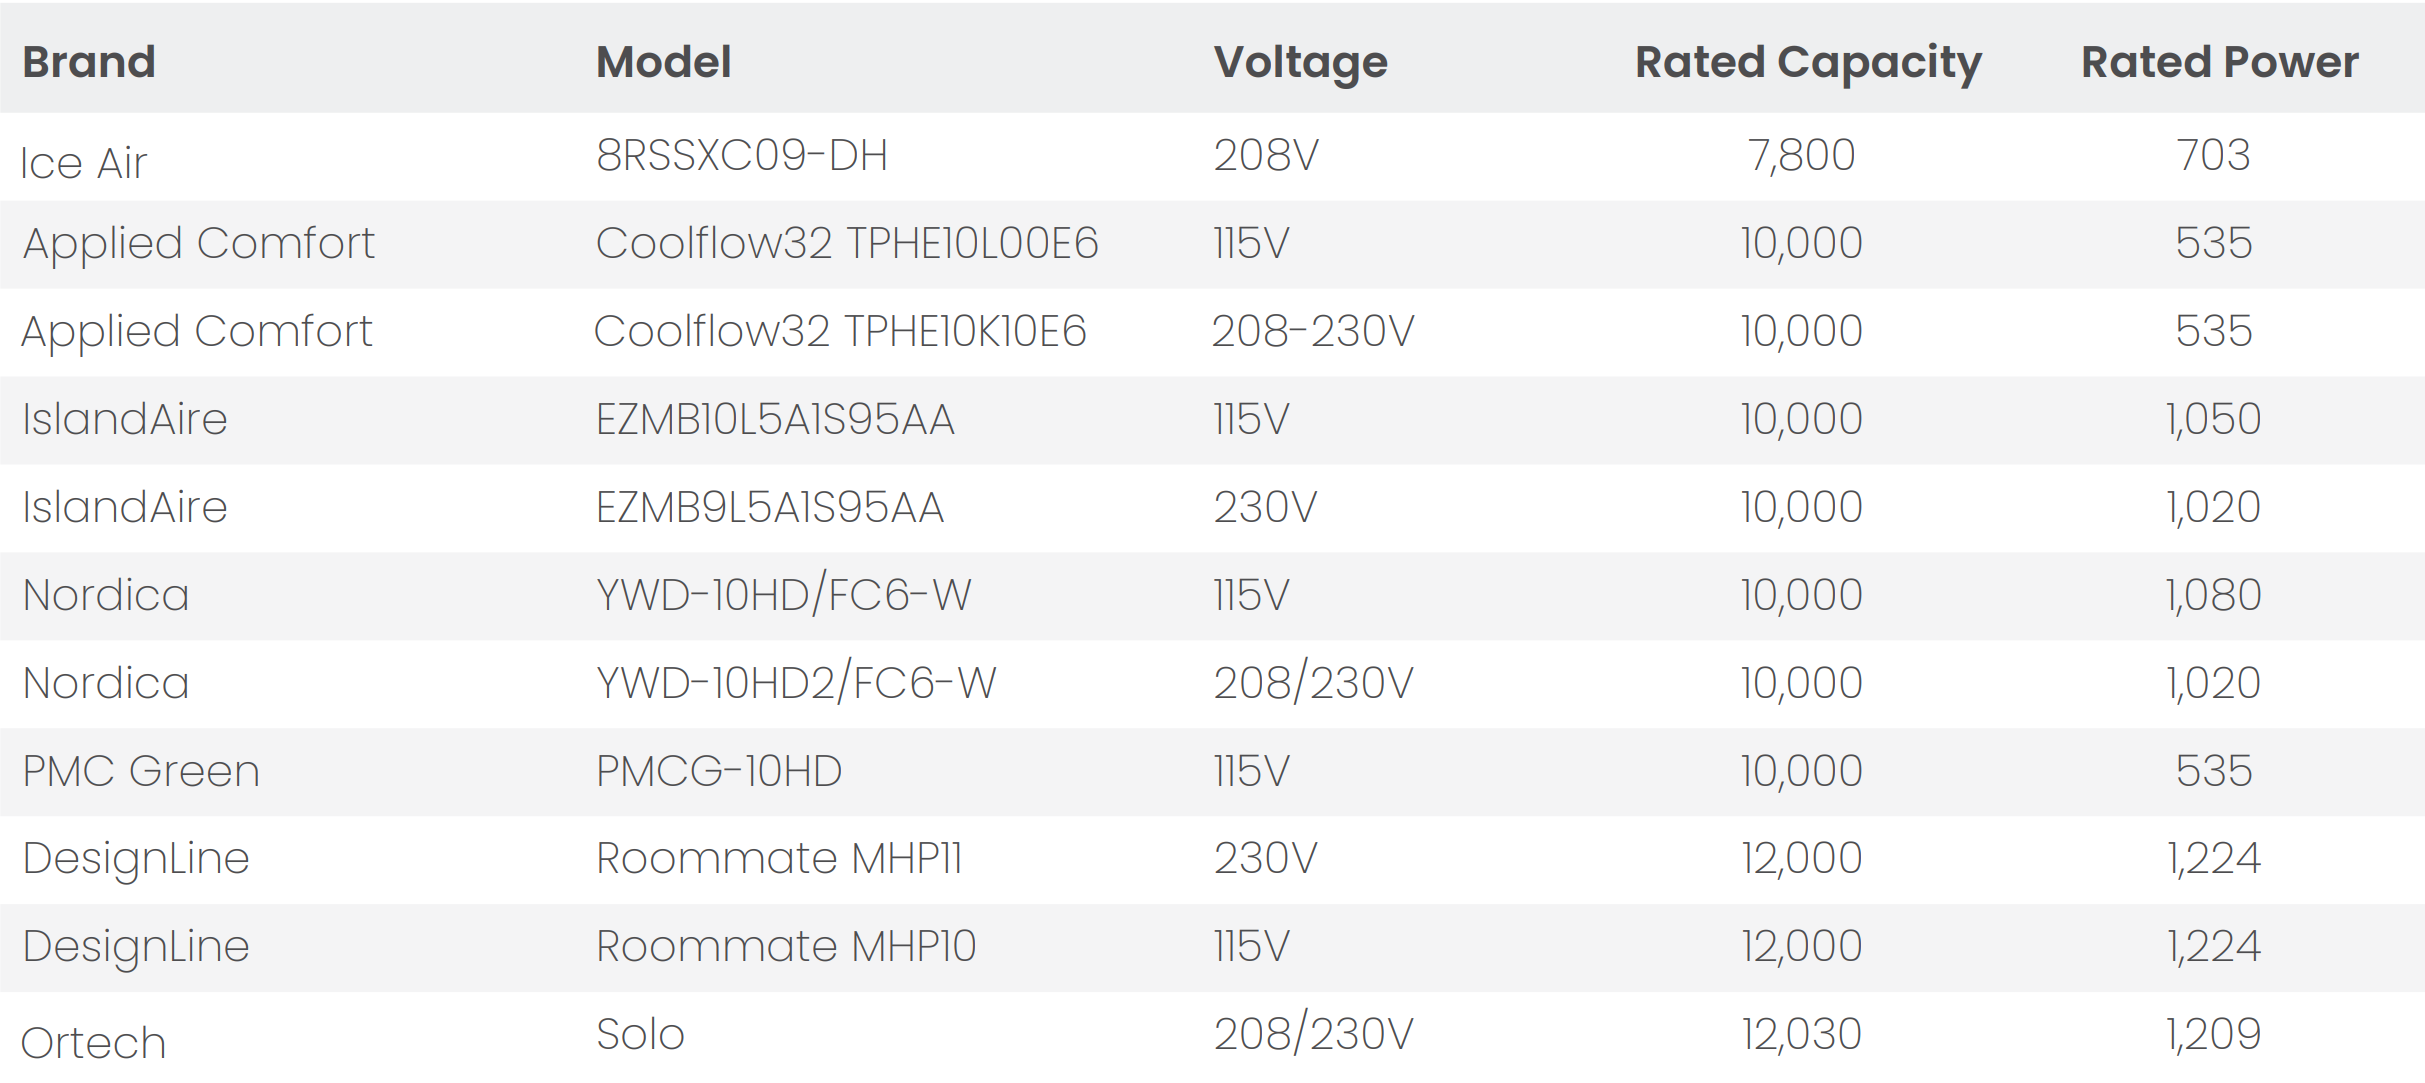Click the 7,800 rated capacity value
Screen dimensions: 2425x1083
[x=1801, y=155]
